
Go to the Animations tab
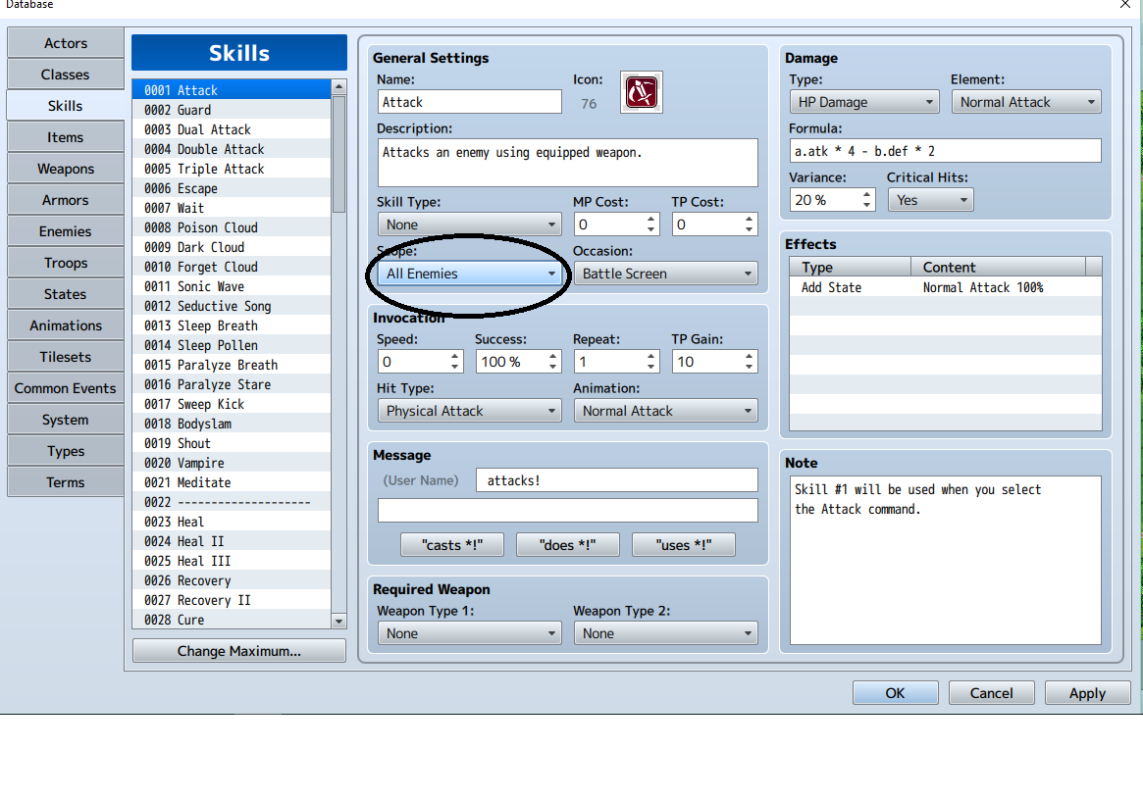click(x=66, y=325)
